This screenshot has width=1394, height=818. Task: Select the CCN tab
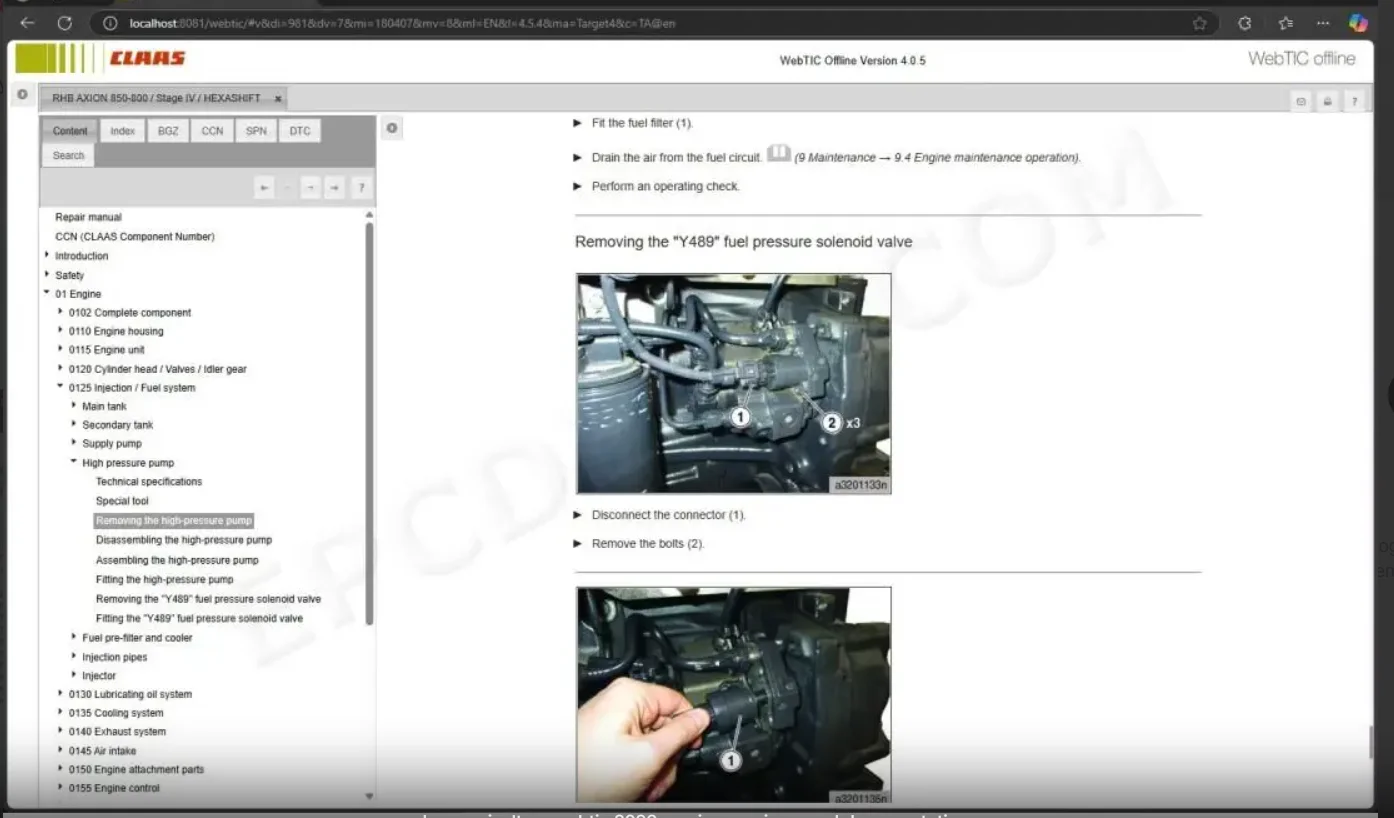pos(212,131)
